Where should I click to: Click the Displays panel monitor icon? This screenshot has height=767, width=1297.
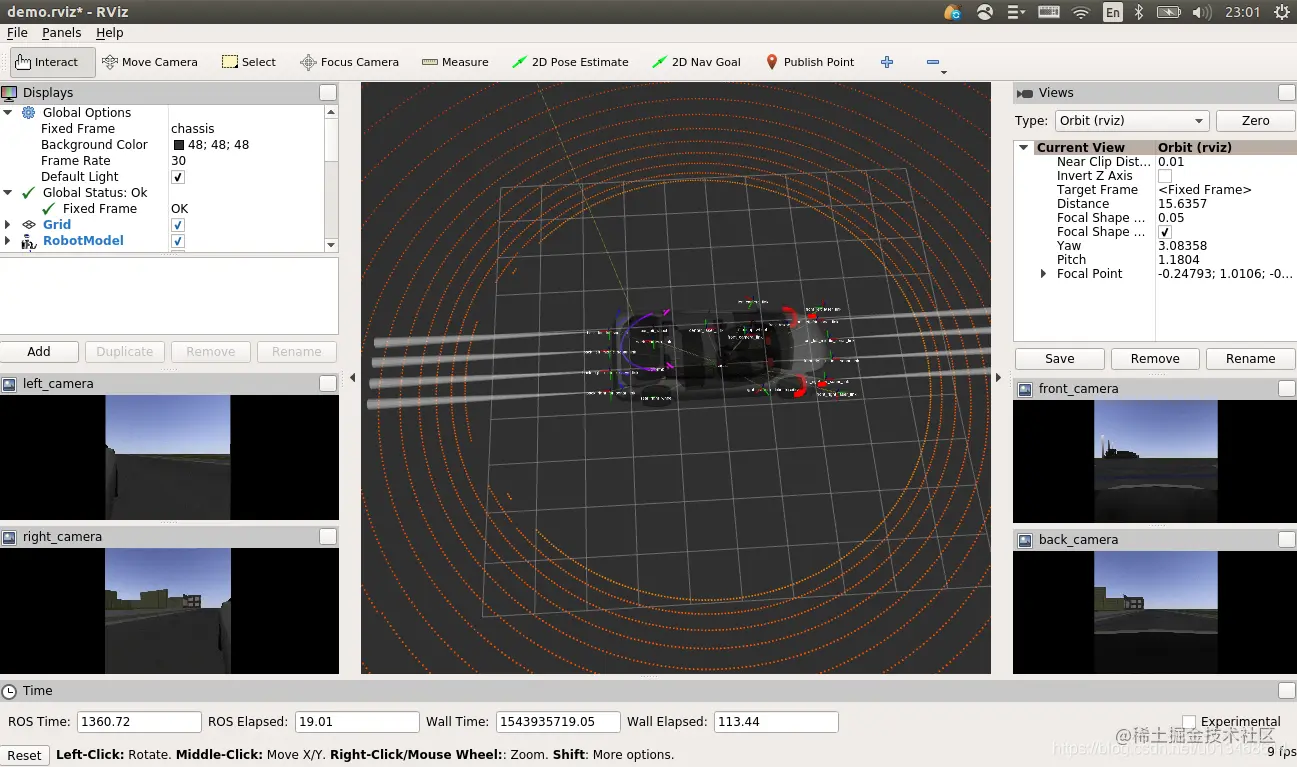pyautogui.click(x=10, y=93)
